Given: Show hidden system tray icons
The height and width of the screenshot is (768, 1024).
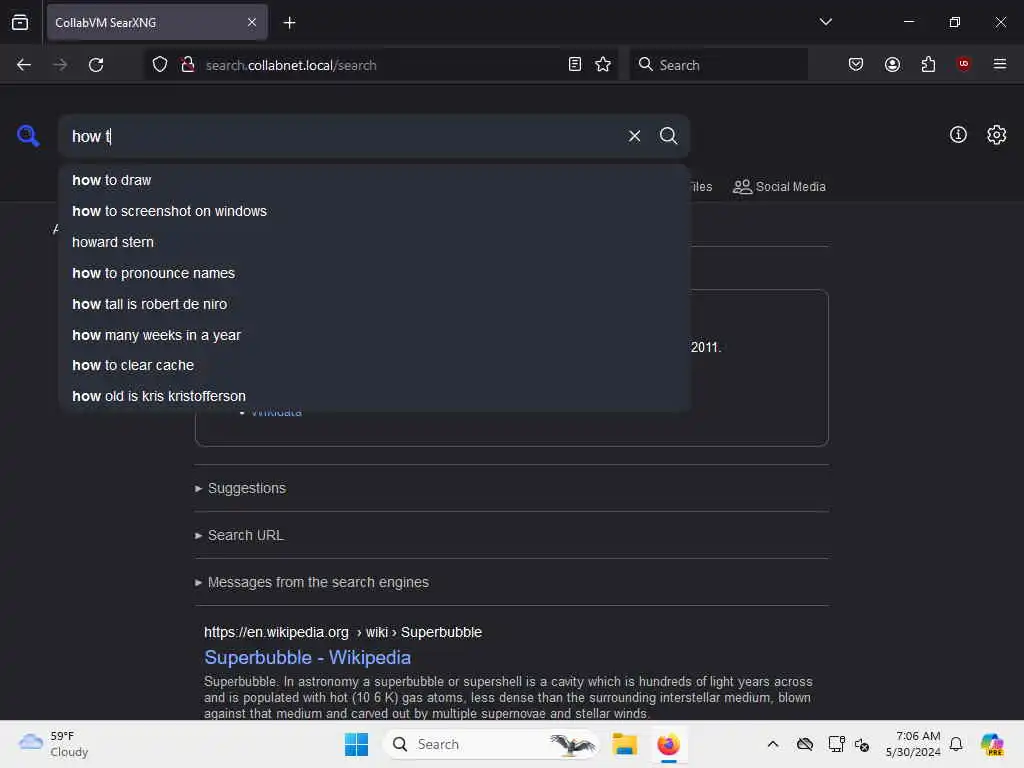Looking at the screenshot, I should click(773, 744).
